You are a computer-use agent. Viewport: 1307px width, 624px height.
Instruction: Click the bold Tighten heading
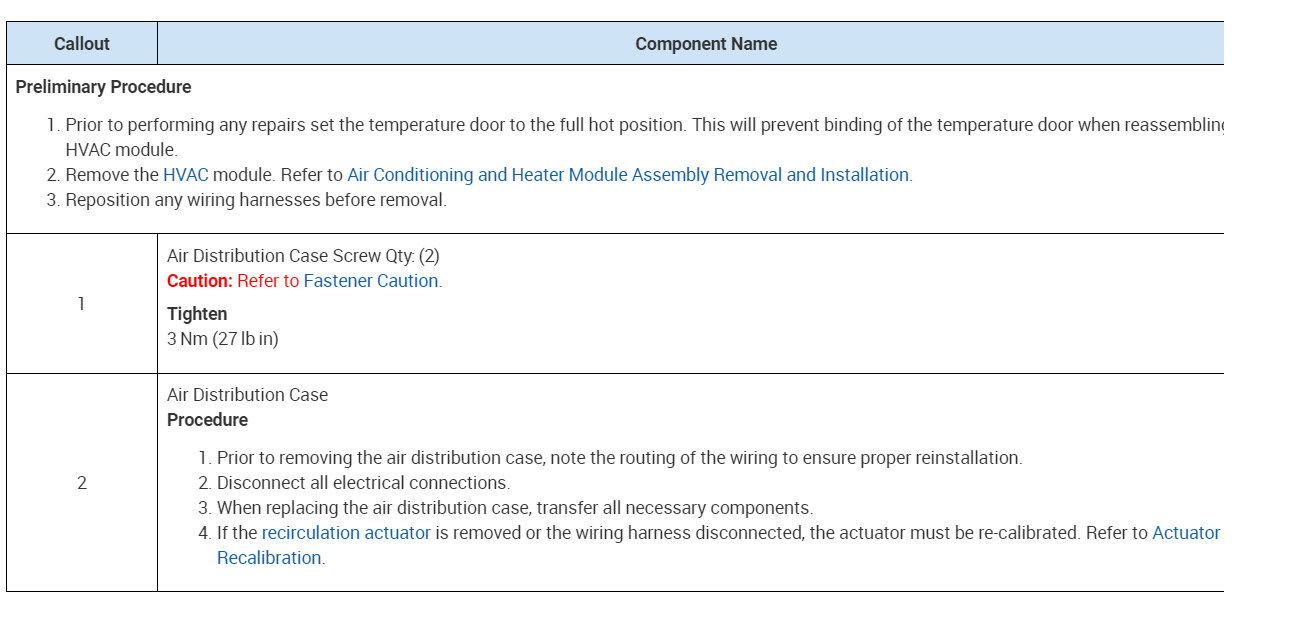click(197, 314)
